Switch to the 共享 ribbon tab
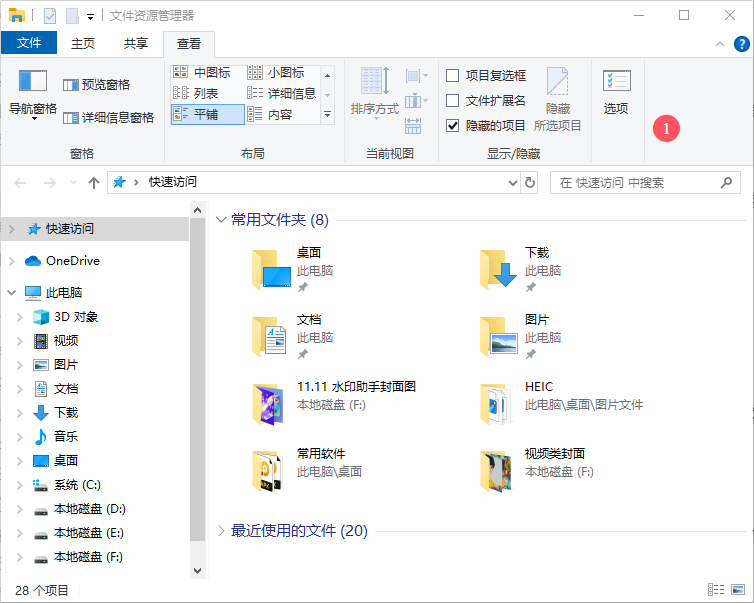The image size is (754, 603). pyautogui.click(x=136, y=43)
